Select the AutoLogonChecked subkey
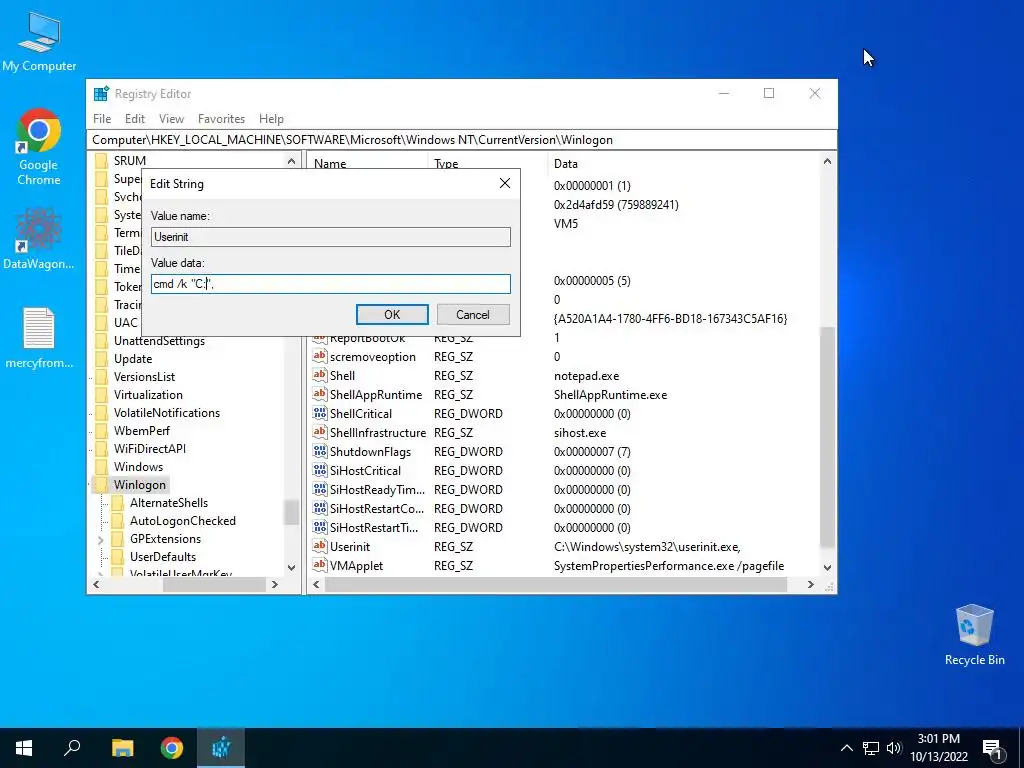The height and width of the screenshot is (768, 1024). [x=182, y=520]
